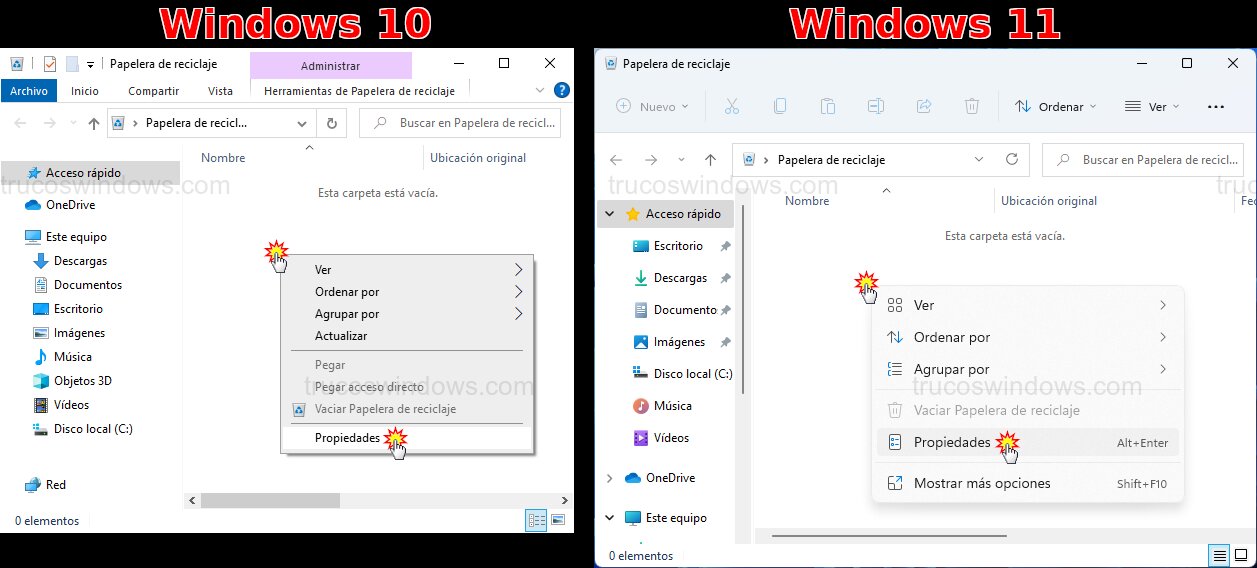The width and height of the screenshot is (1257, 568).
Task: Click search box in Windows 11 explorer
Action: [x=1142, y=159]
